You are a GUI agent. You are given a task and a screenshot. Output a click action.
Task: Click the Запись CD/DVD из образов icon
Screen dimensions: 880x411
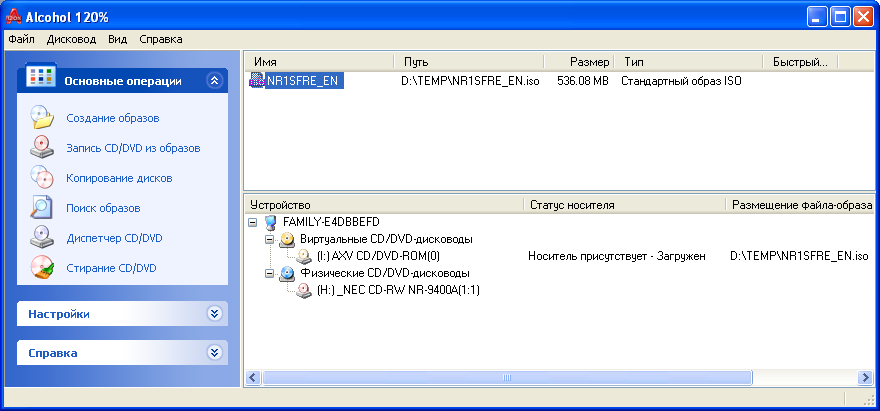[42, 148]
